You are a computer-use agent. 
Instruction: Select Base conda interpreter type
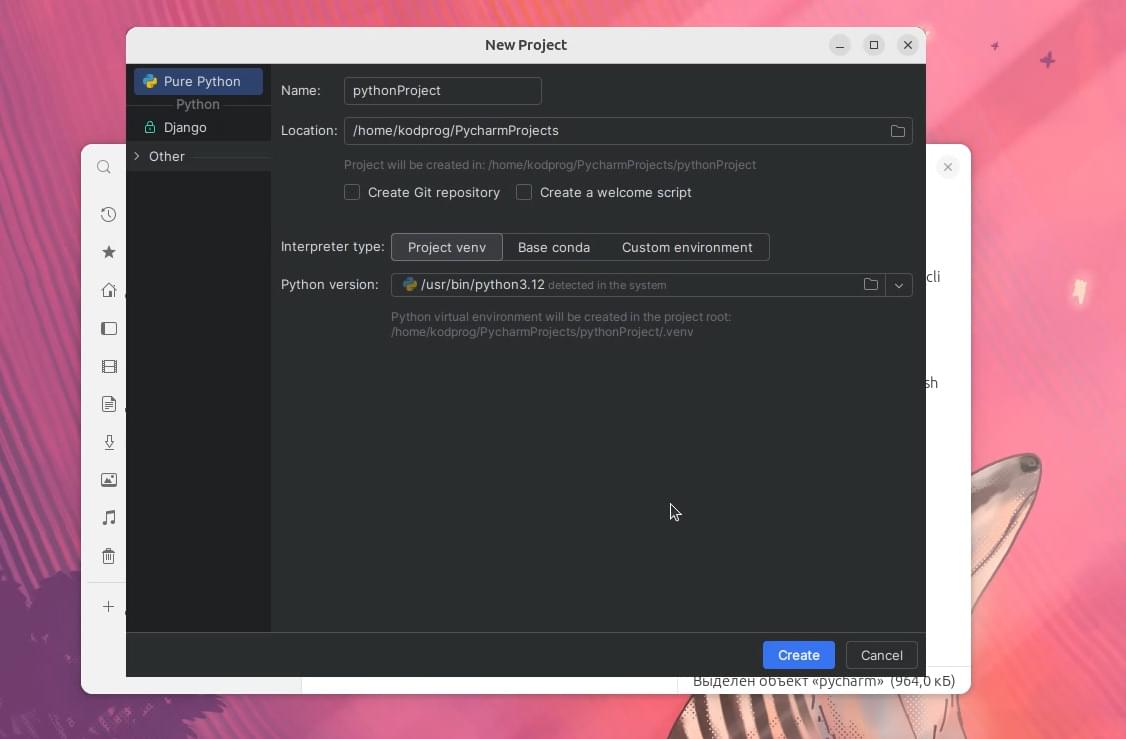(554, 247)
